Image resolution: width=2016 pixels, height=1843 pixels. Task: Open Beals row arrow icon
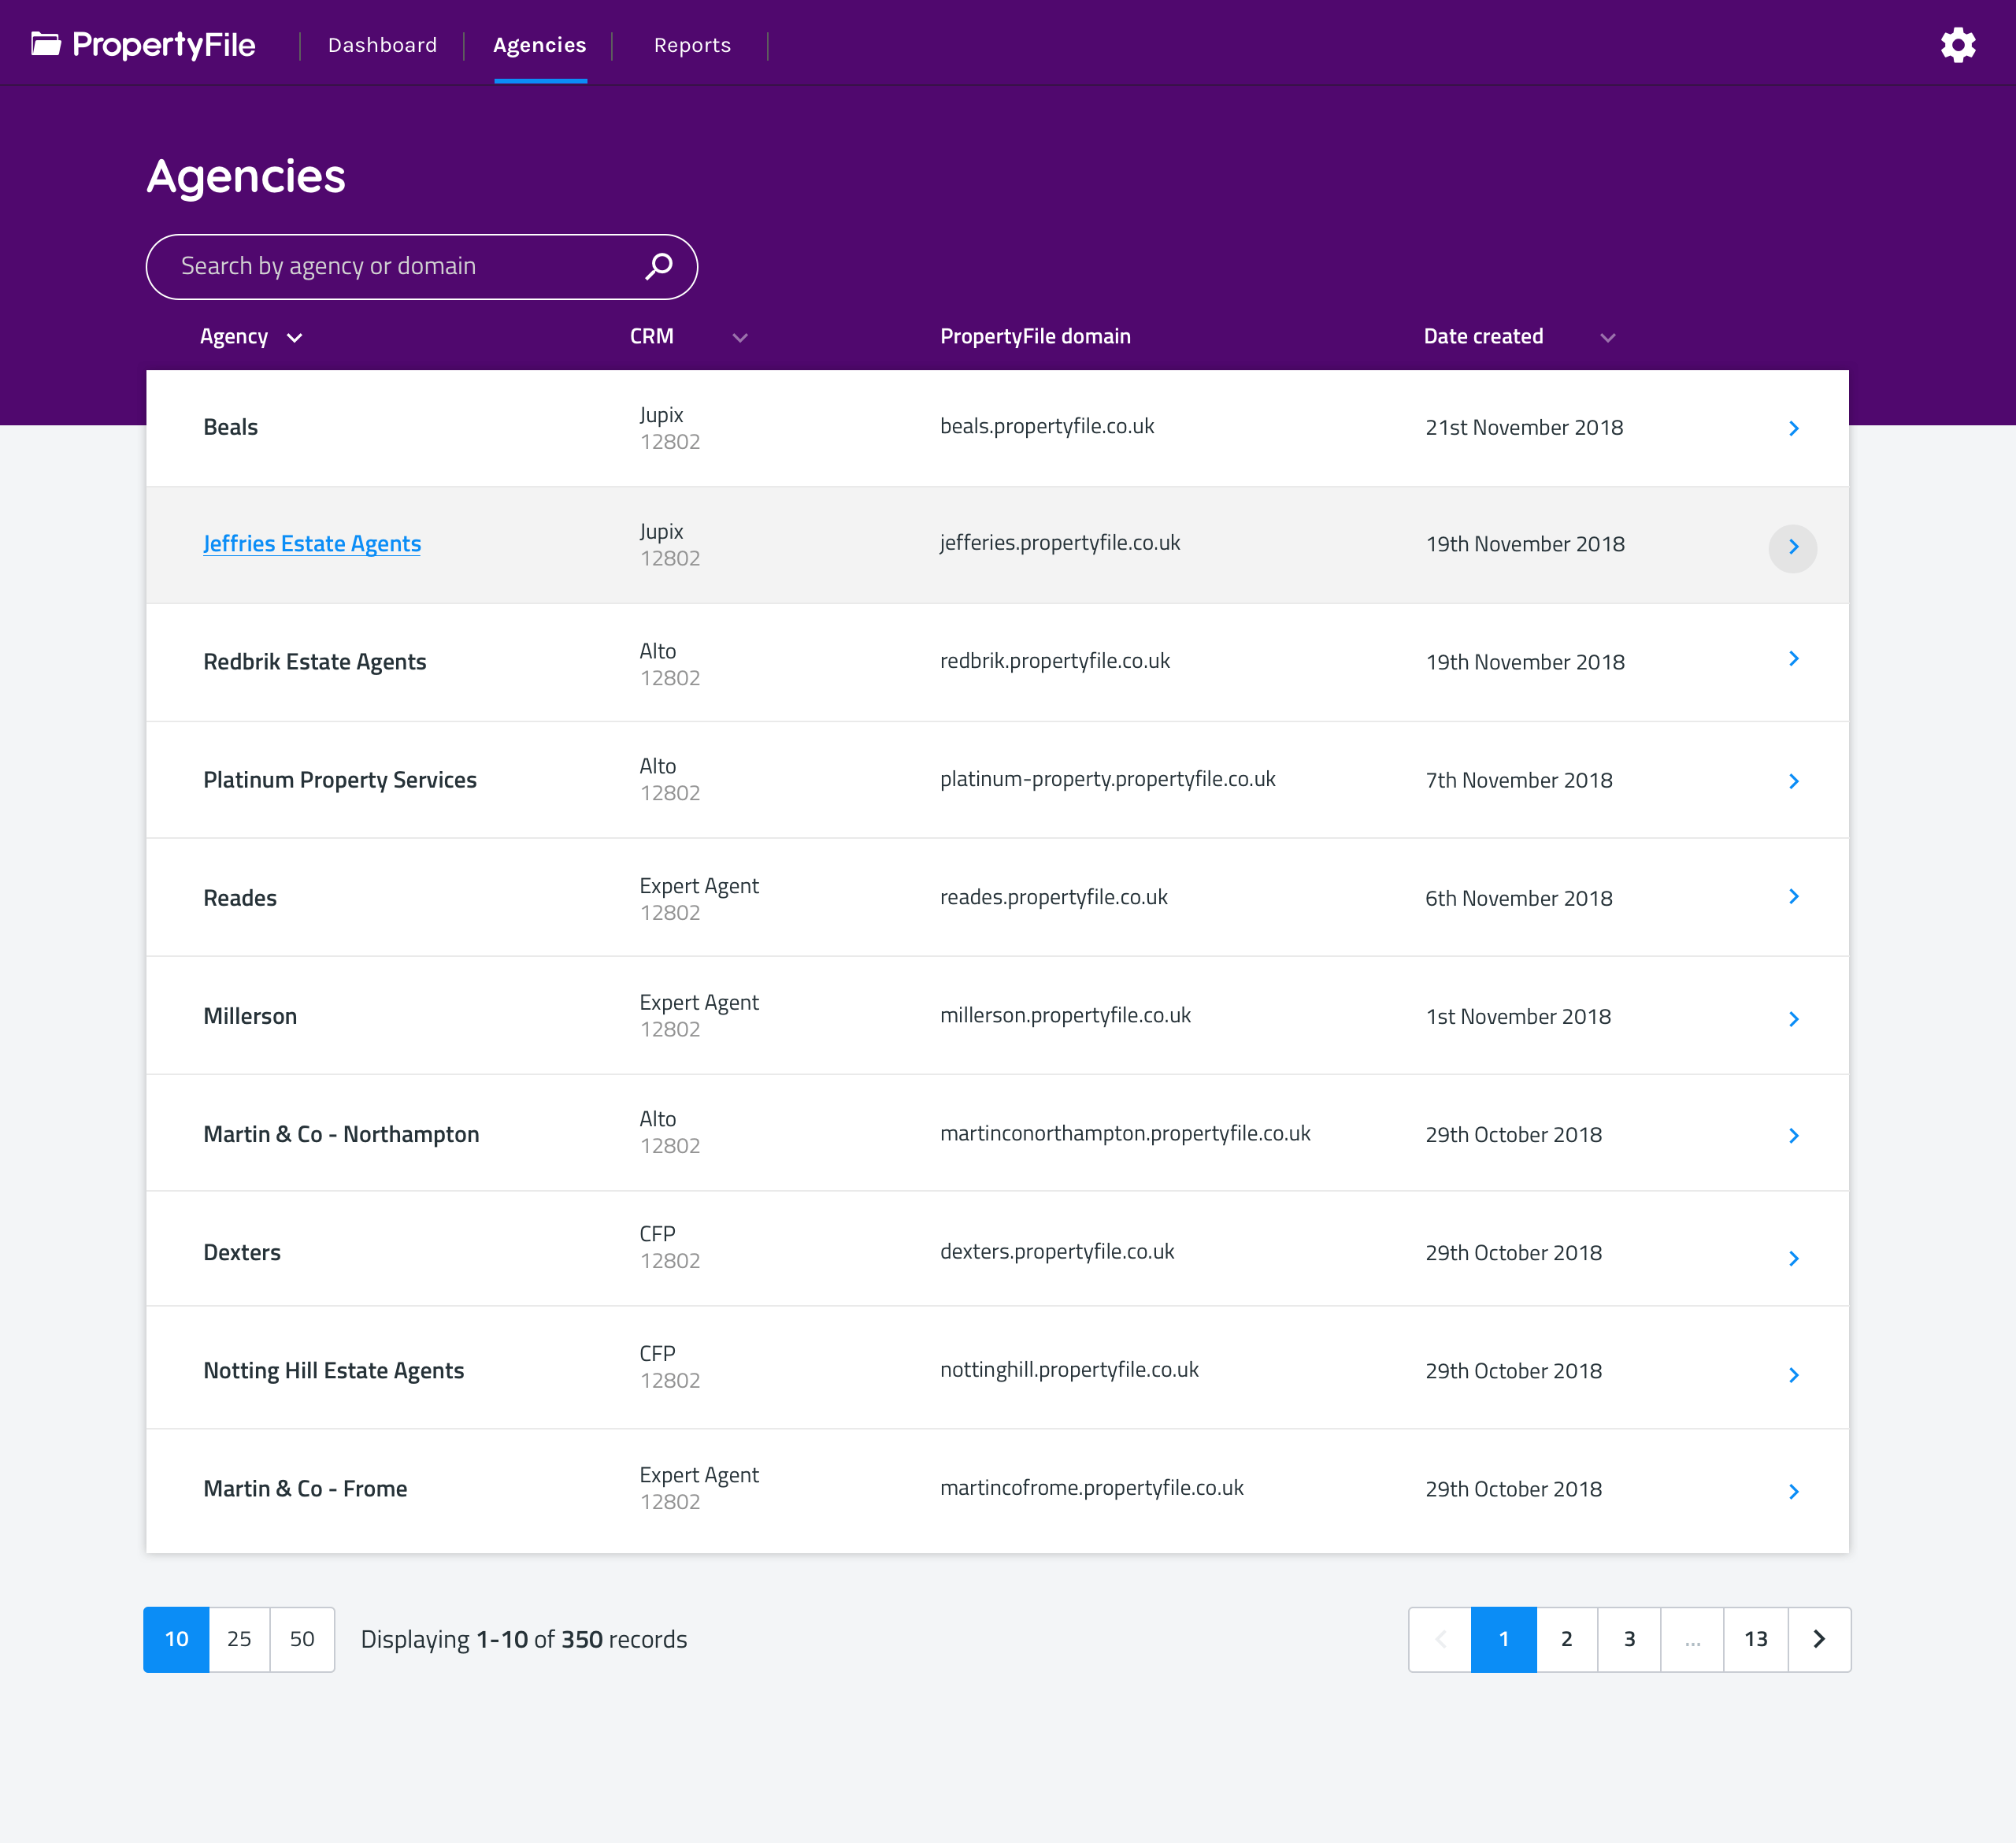[x=1793, y=428]
